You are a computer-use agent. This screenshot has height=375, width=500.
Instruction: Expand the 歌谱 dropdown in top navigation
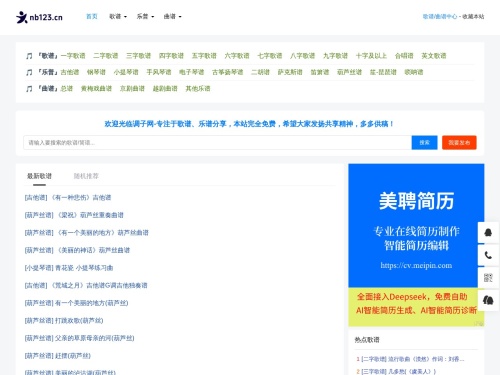click(x=118, y=16)
